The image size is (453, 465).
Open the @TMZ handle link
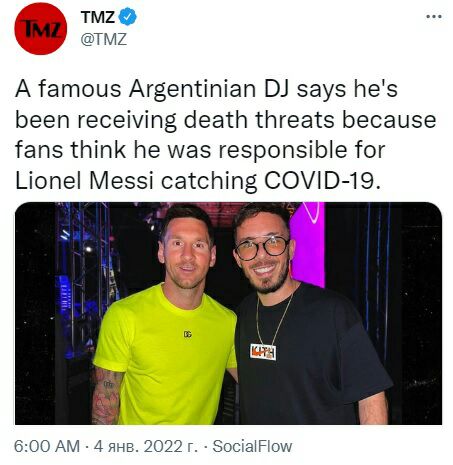tap(104, 39)
